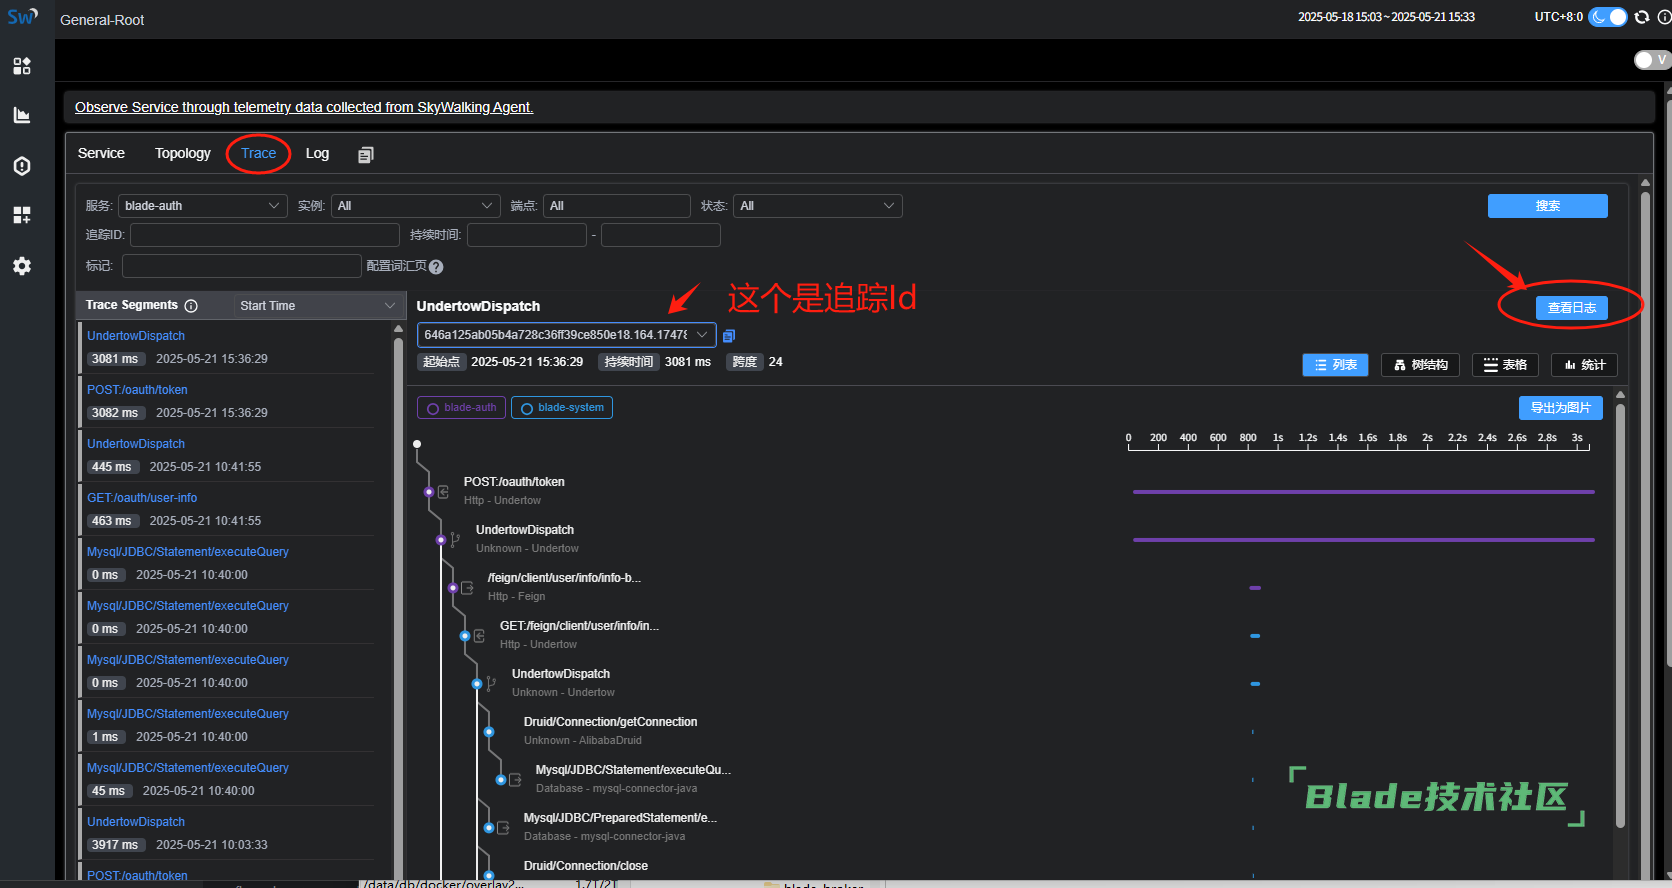This screenshot has width=1672, height=888.
Task: Click the info icon at top right
Action: pos(1664,17)
